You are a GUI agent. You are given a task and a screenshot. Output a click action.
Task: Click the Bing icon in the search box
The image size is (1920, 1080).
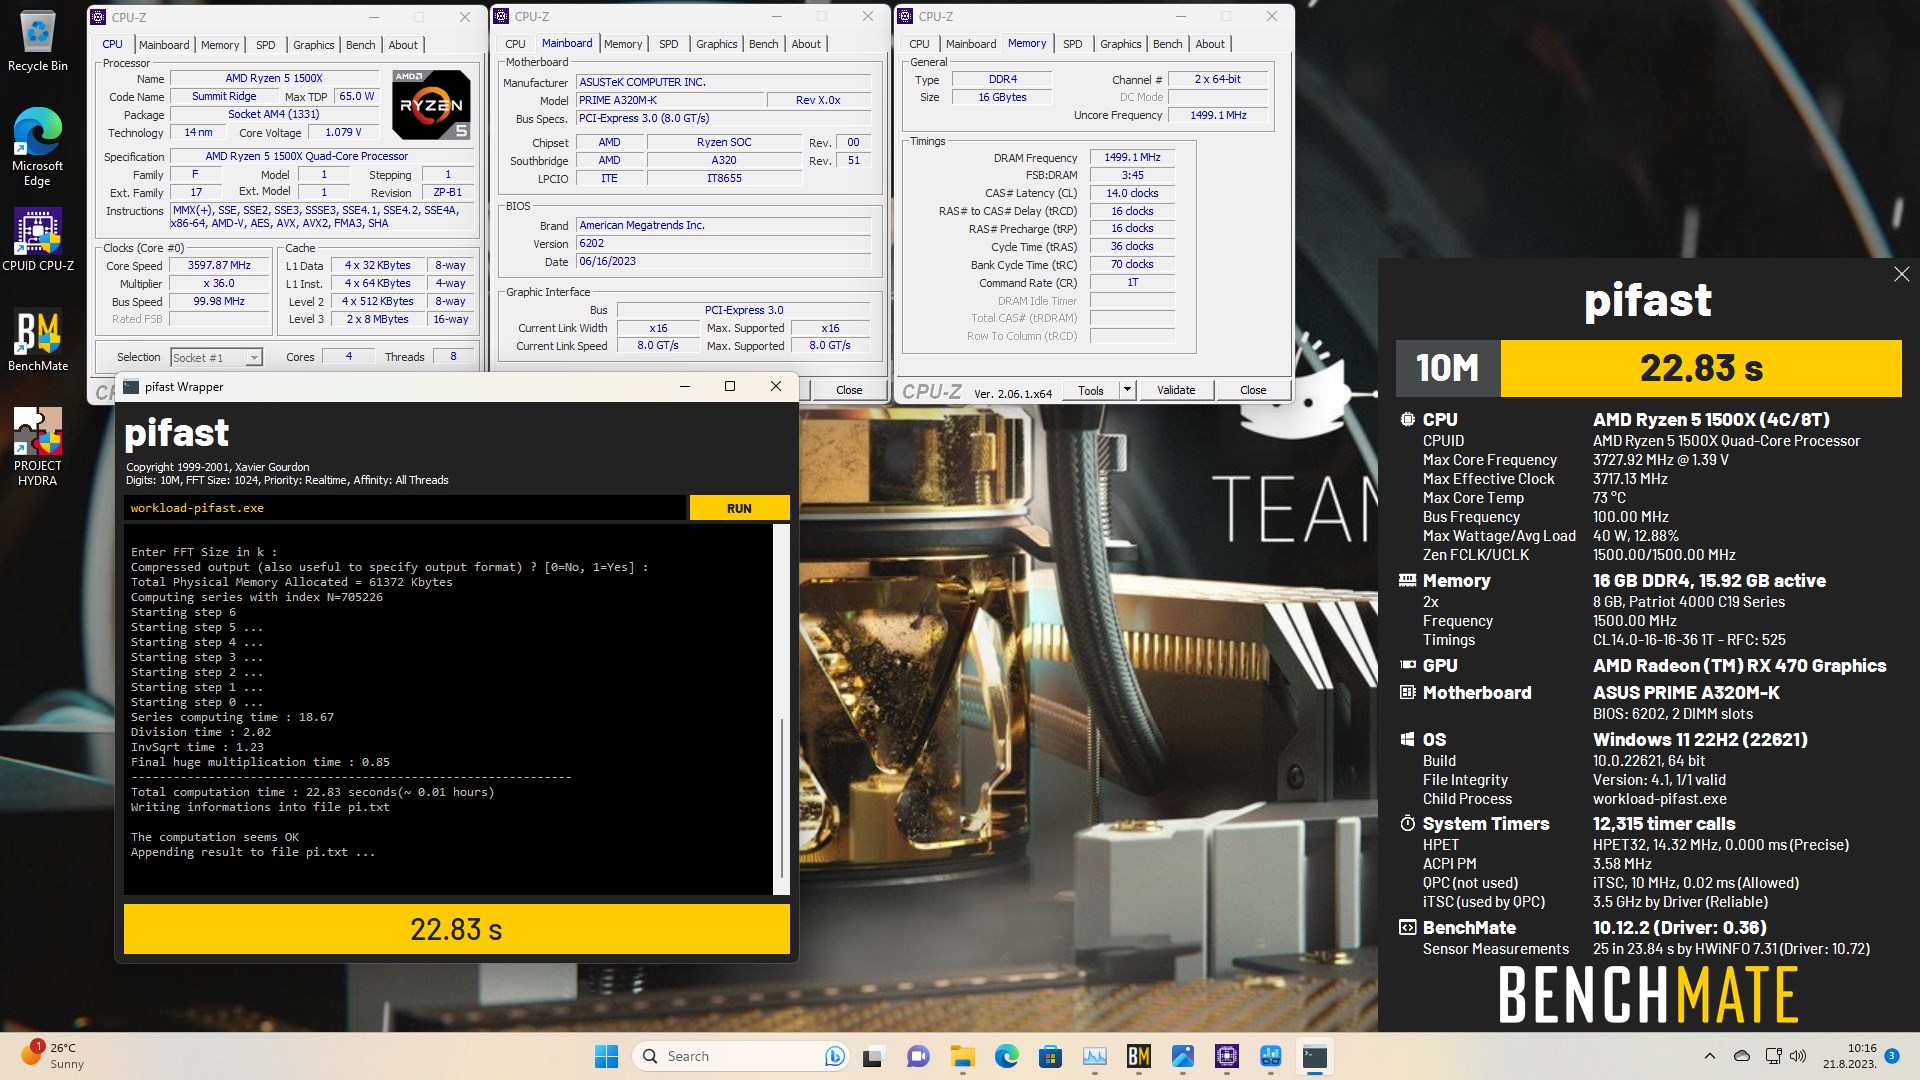[834, 1056]
